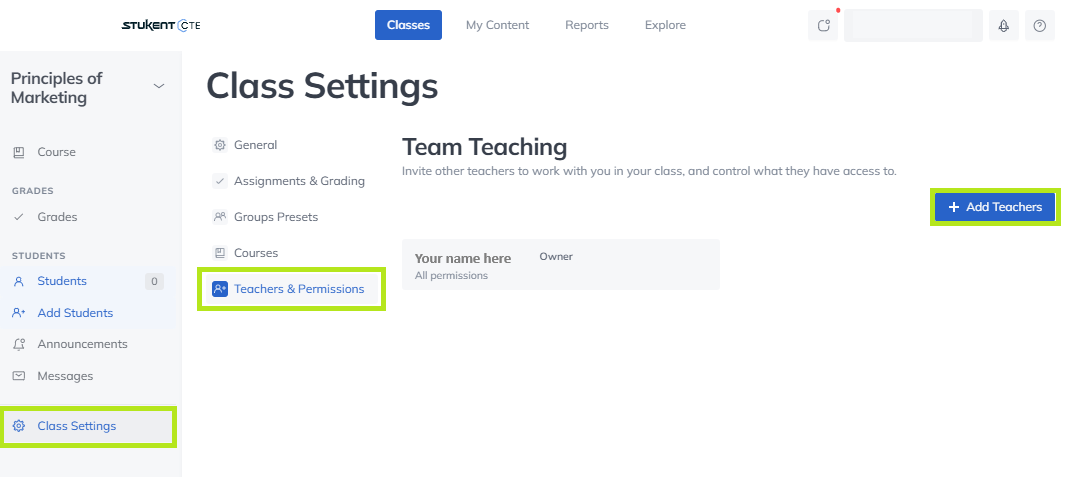The width and height of the screenshot is (1069, 477).
Task: Expand the Principles of Marketing class dropdown
Action: click(159, 86)
